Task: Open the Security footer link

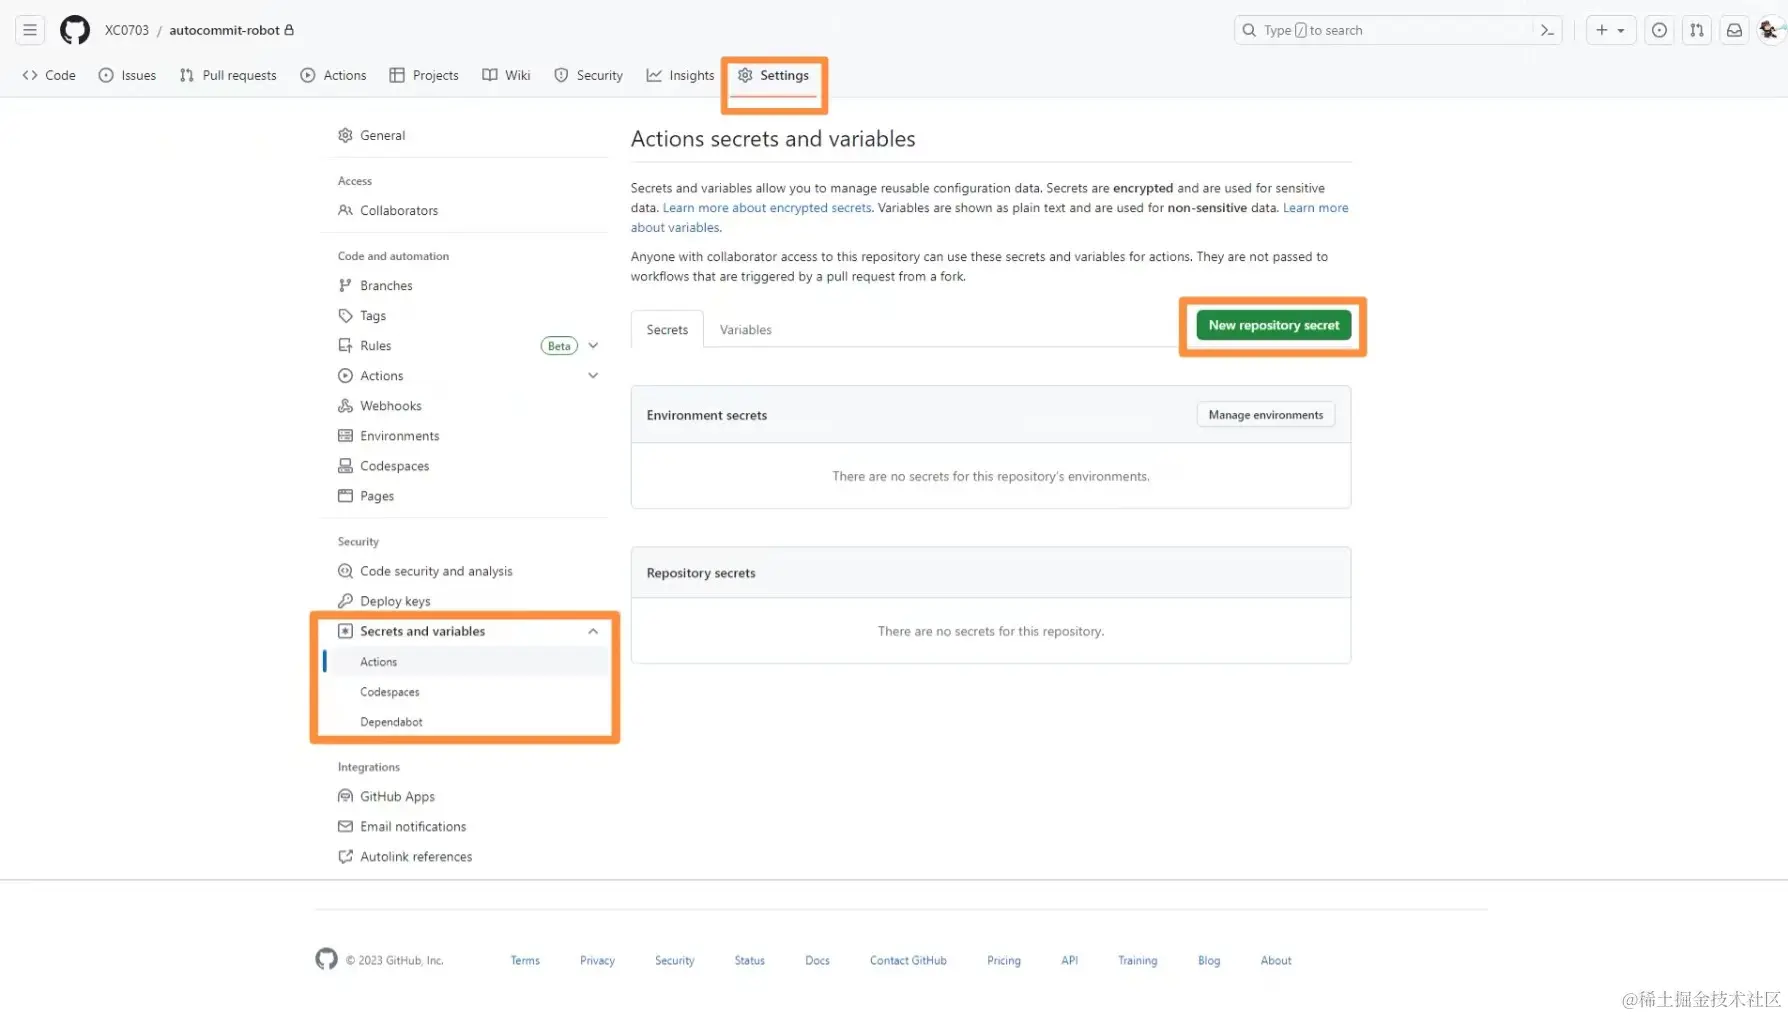Action: 675,960
